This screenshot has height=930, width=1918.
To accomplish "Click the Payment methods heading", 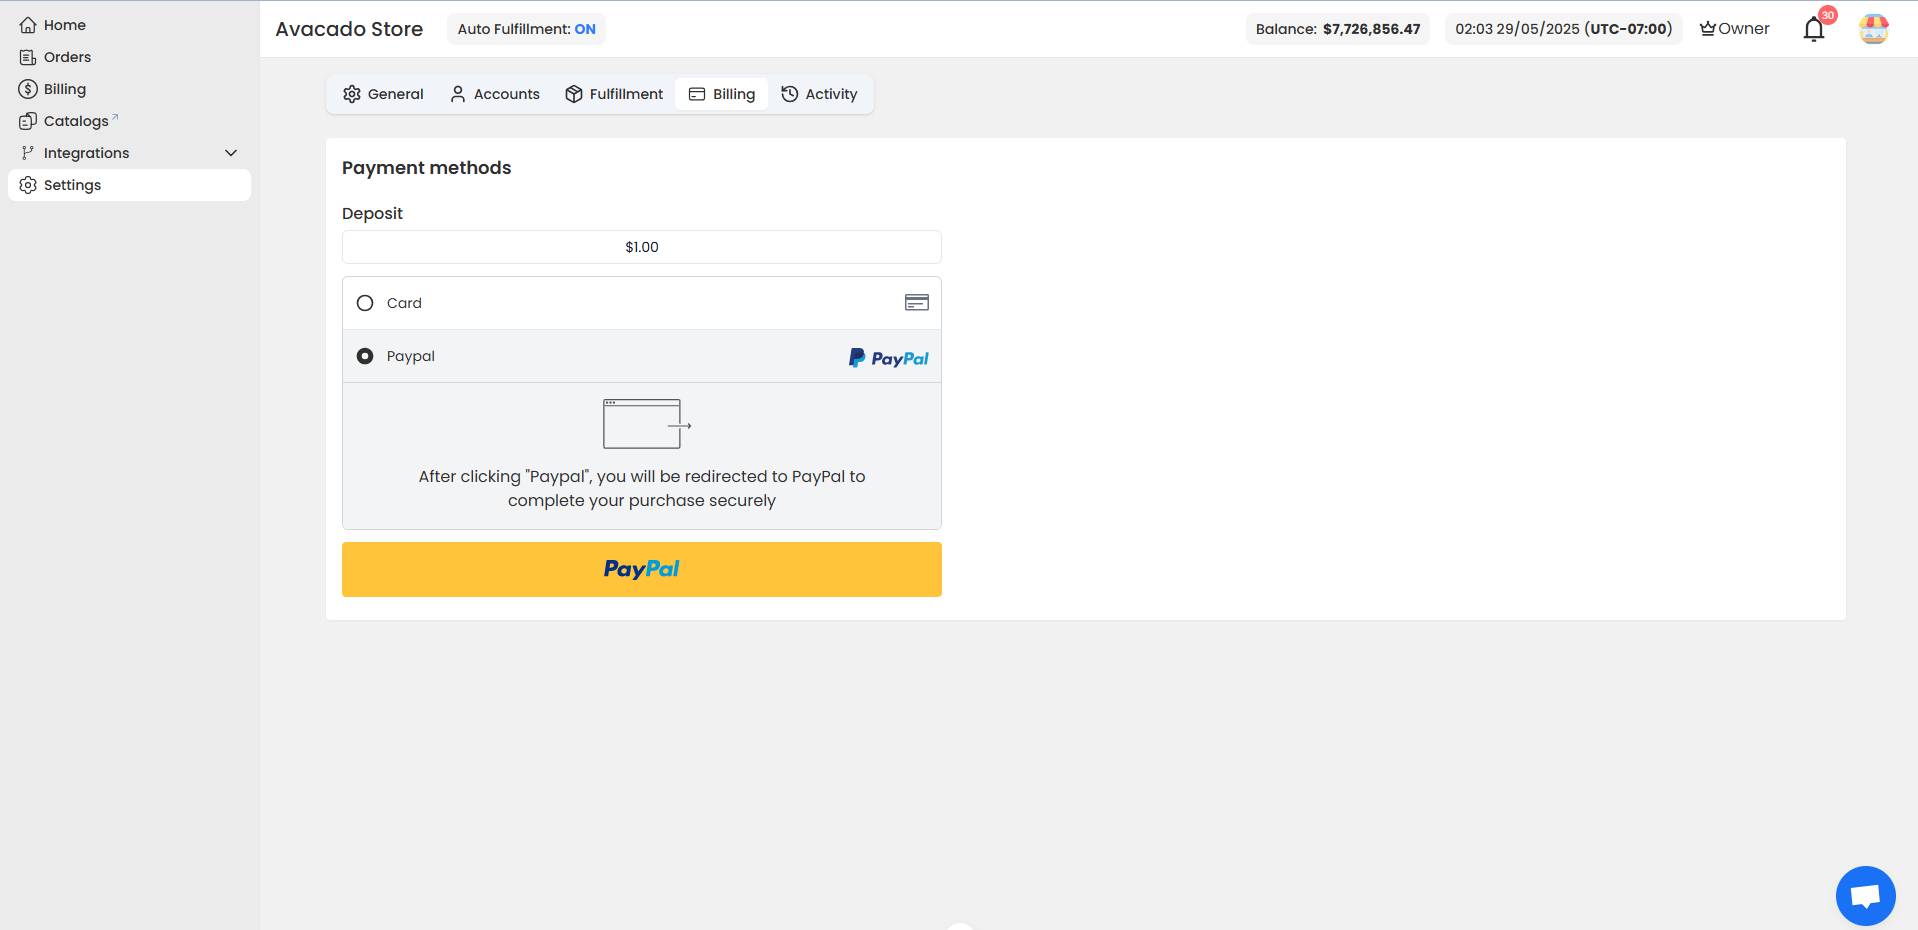I will point(427,168).
